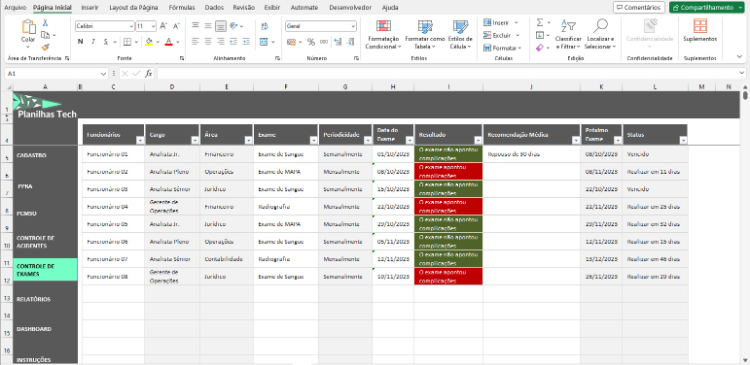Click the Merge and Center icon
Image resolution: width=750 pixels, height=365 pixels.
click(264, 42)
